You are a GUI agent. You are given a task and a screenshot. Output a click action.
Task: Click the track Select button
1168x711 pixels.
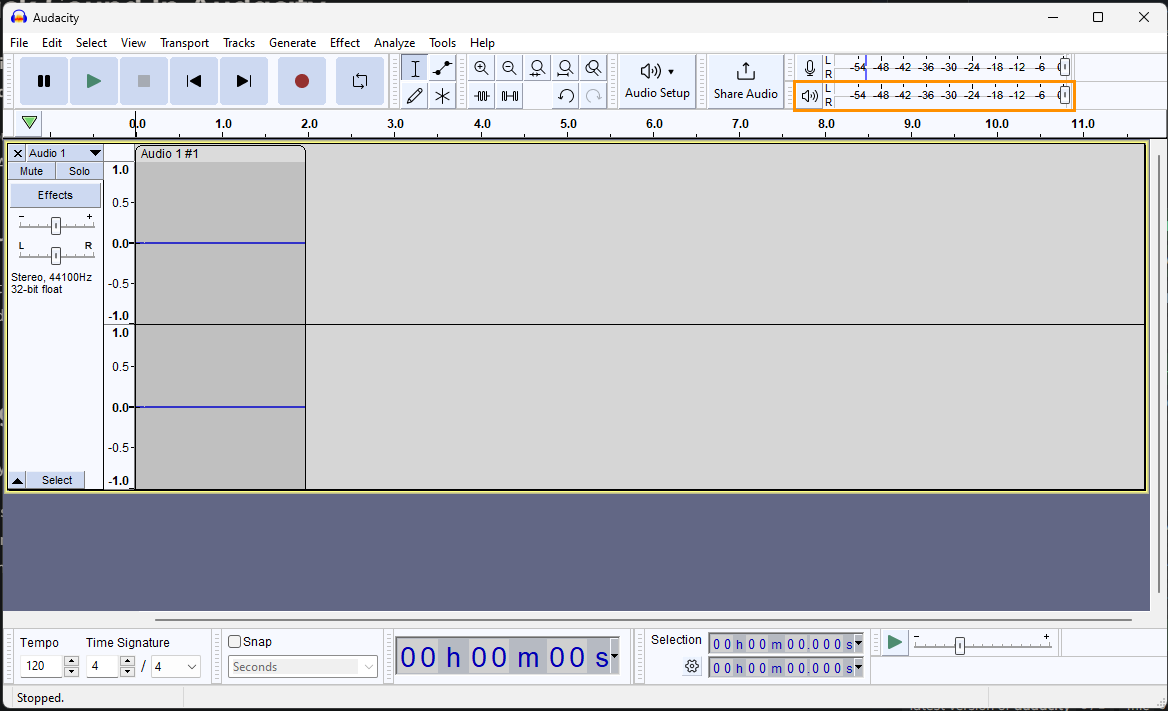(x=57, y=480)
